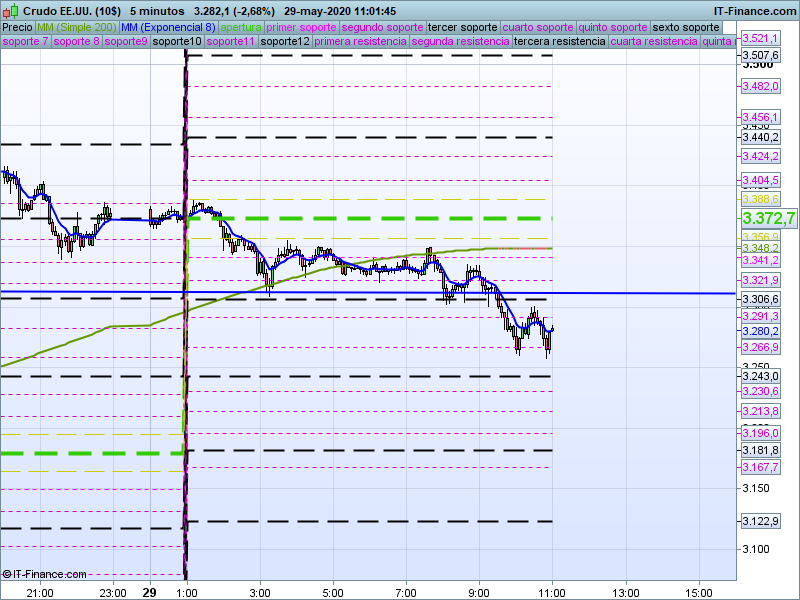Click the 7:00 time axis label
The image size is (800, 600).
pos(406,593)
